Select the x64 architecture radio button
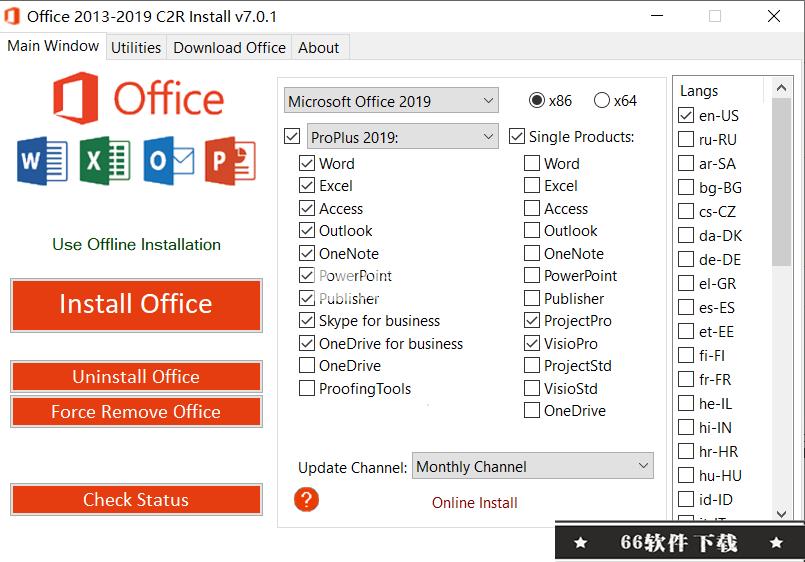805x562 pixels. point(602,100)
